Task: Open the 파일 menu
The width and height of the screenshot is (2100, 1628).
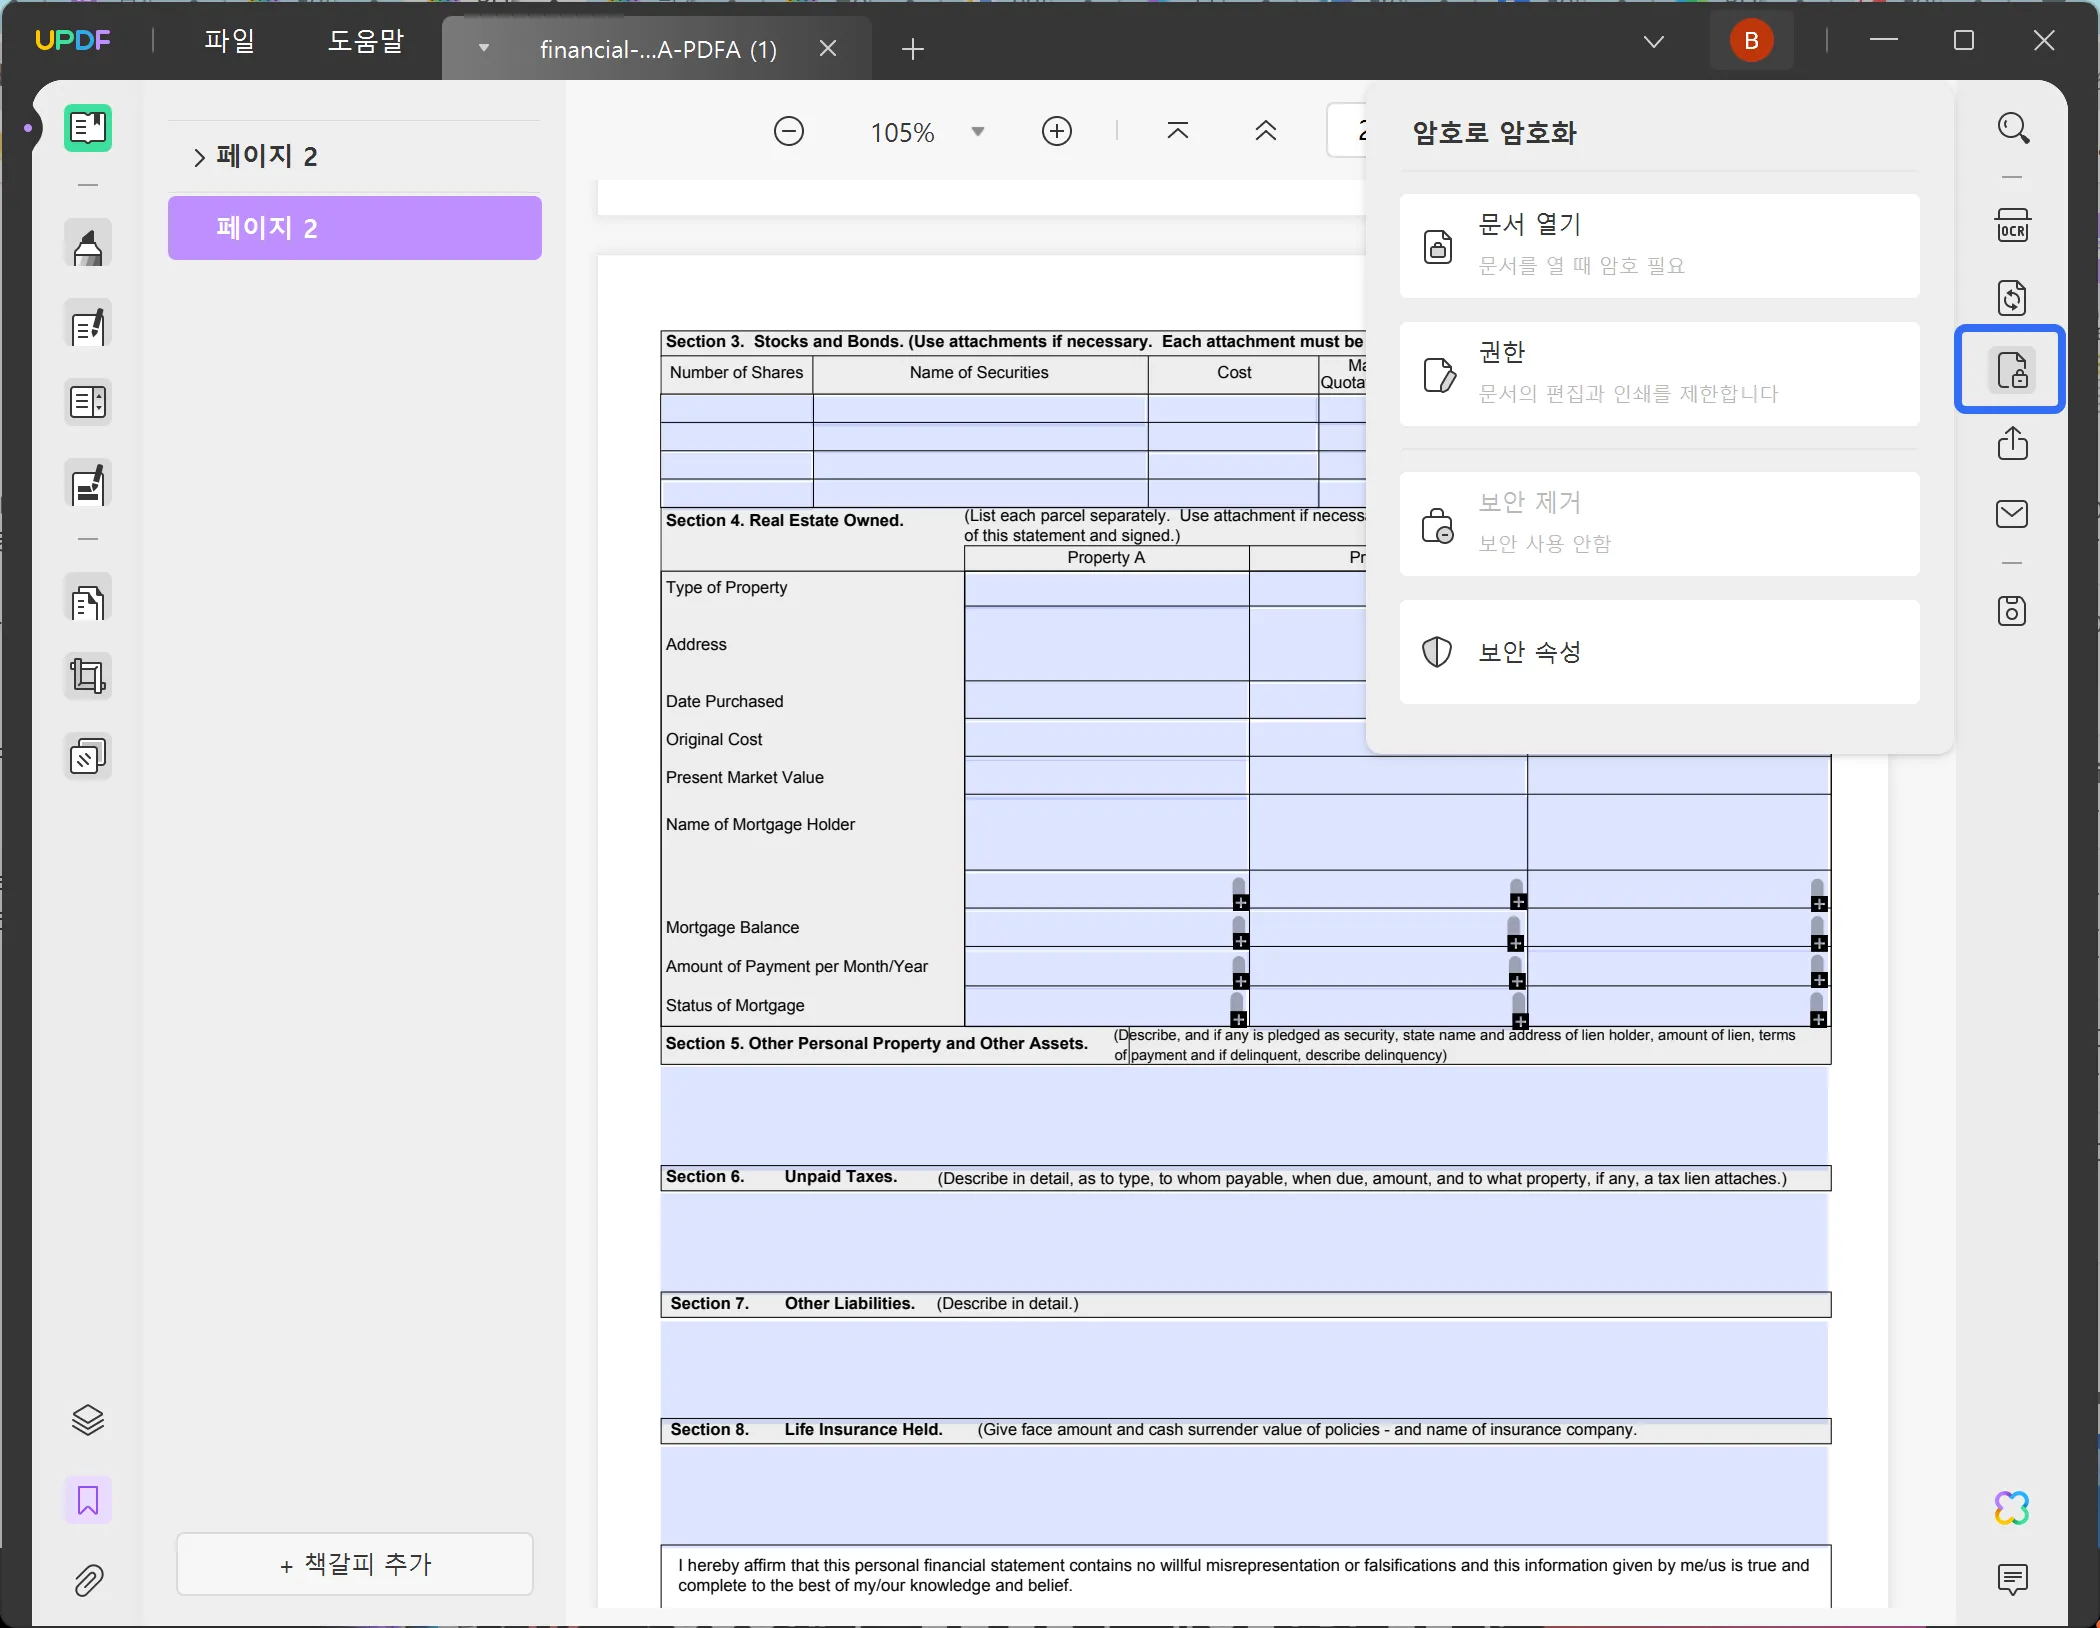Action: pos(230,41)
